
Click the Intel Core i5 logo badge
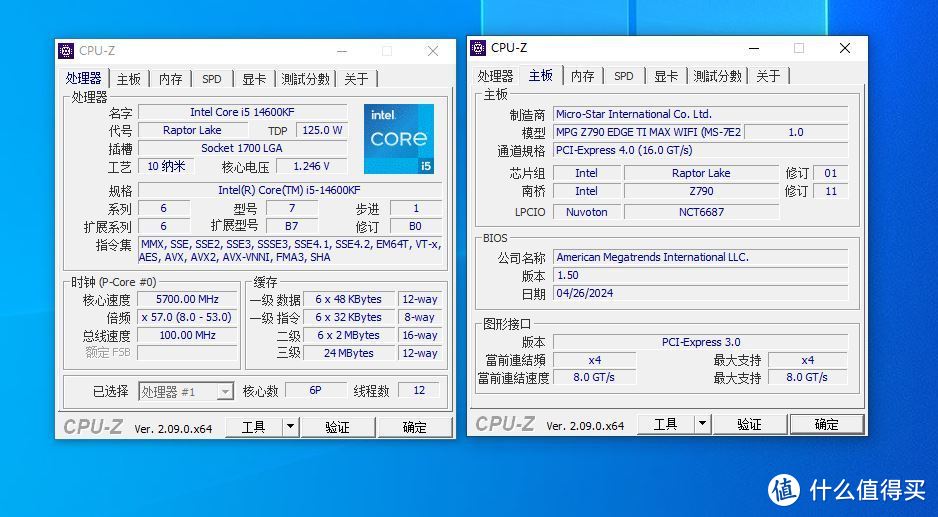pyautogui.click(x=399, y=139)
